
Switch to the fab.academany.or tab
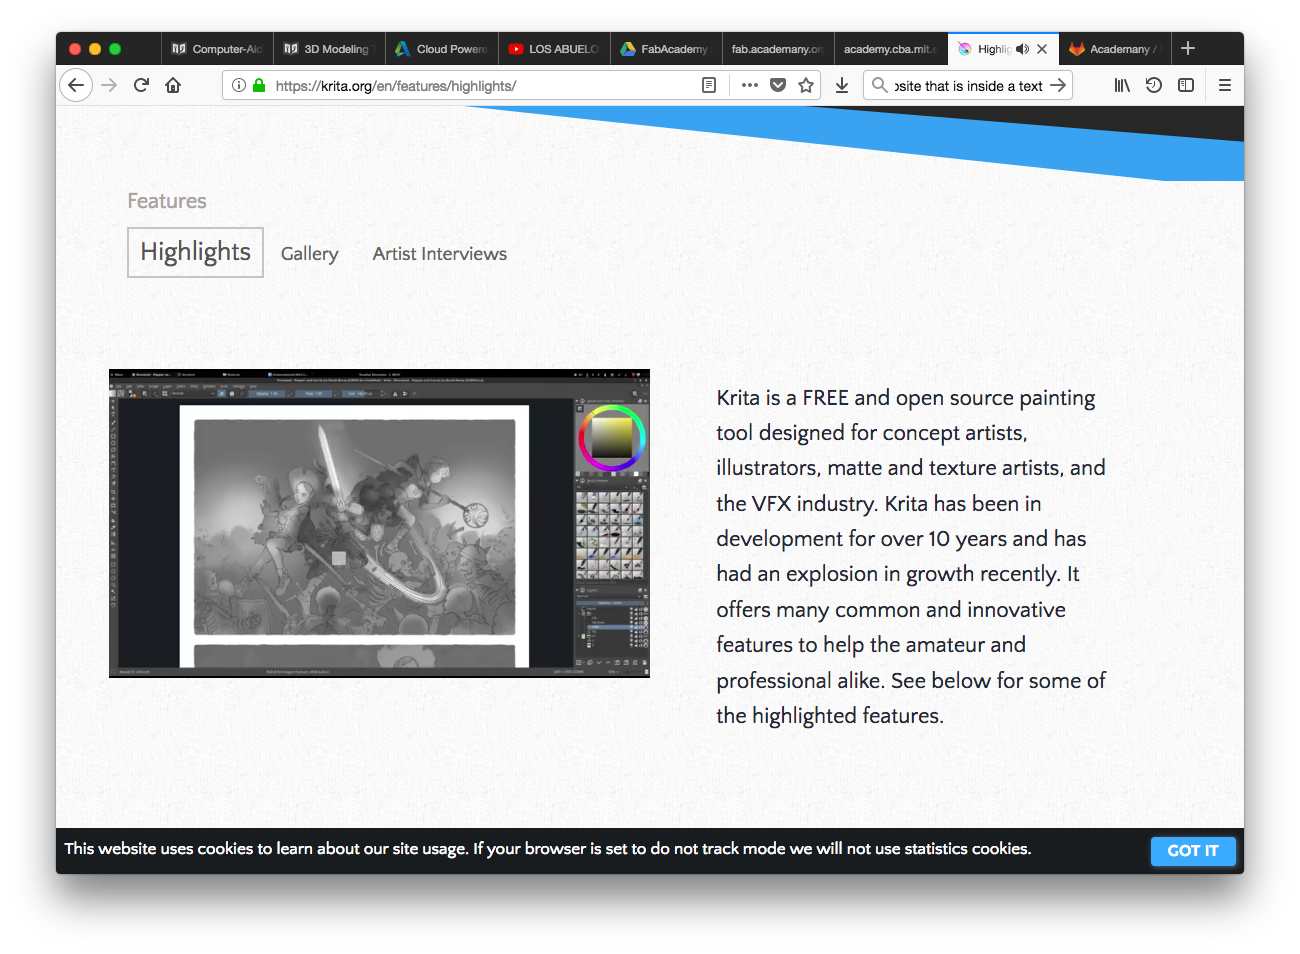click(x=777, y=49)
